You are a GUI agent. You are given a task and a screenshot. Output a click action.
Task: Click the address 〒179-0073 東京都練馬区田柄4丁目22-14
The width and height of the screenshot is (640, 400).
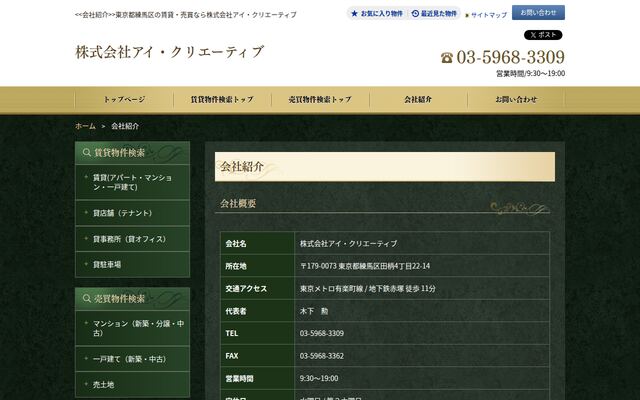(365, 266)
